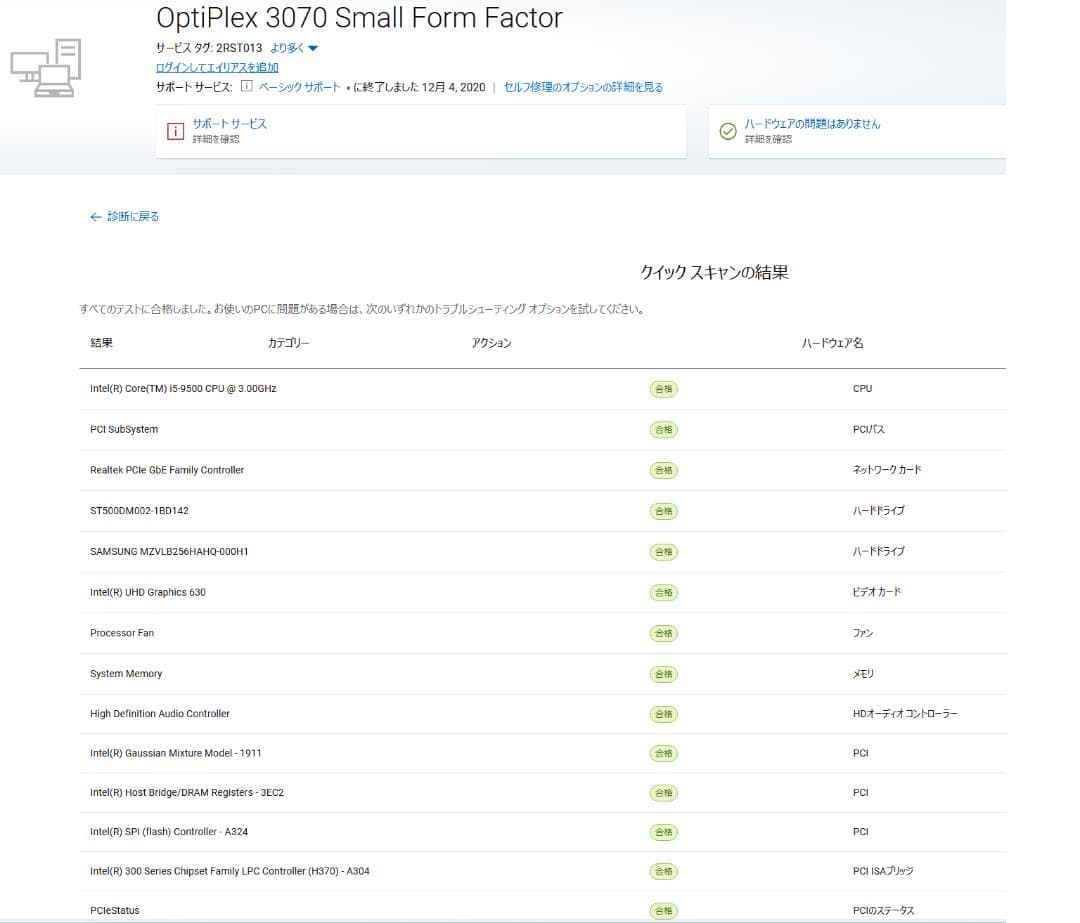
Task: Click the 合格 badge for System Memory
Action: [663, 674]
